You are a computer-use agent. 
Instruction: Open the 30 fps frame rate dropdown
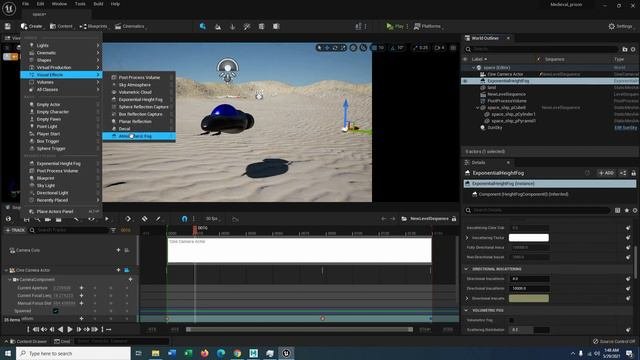click(212, 219)
